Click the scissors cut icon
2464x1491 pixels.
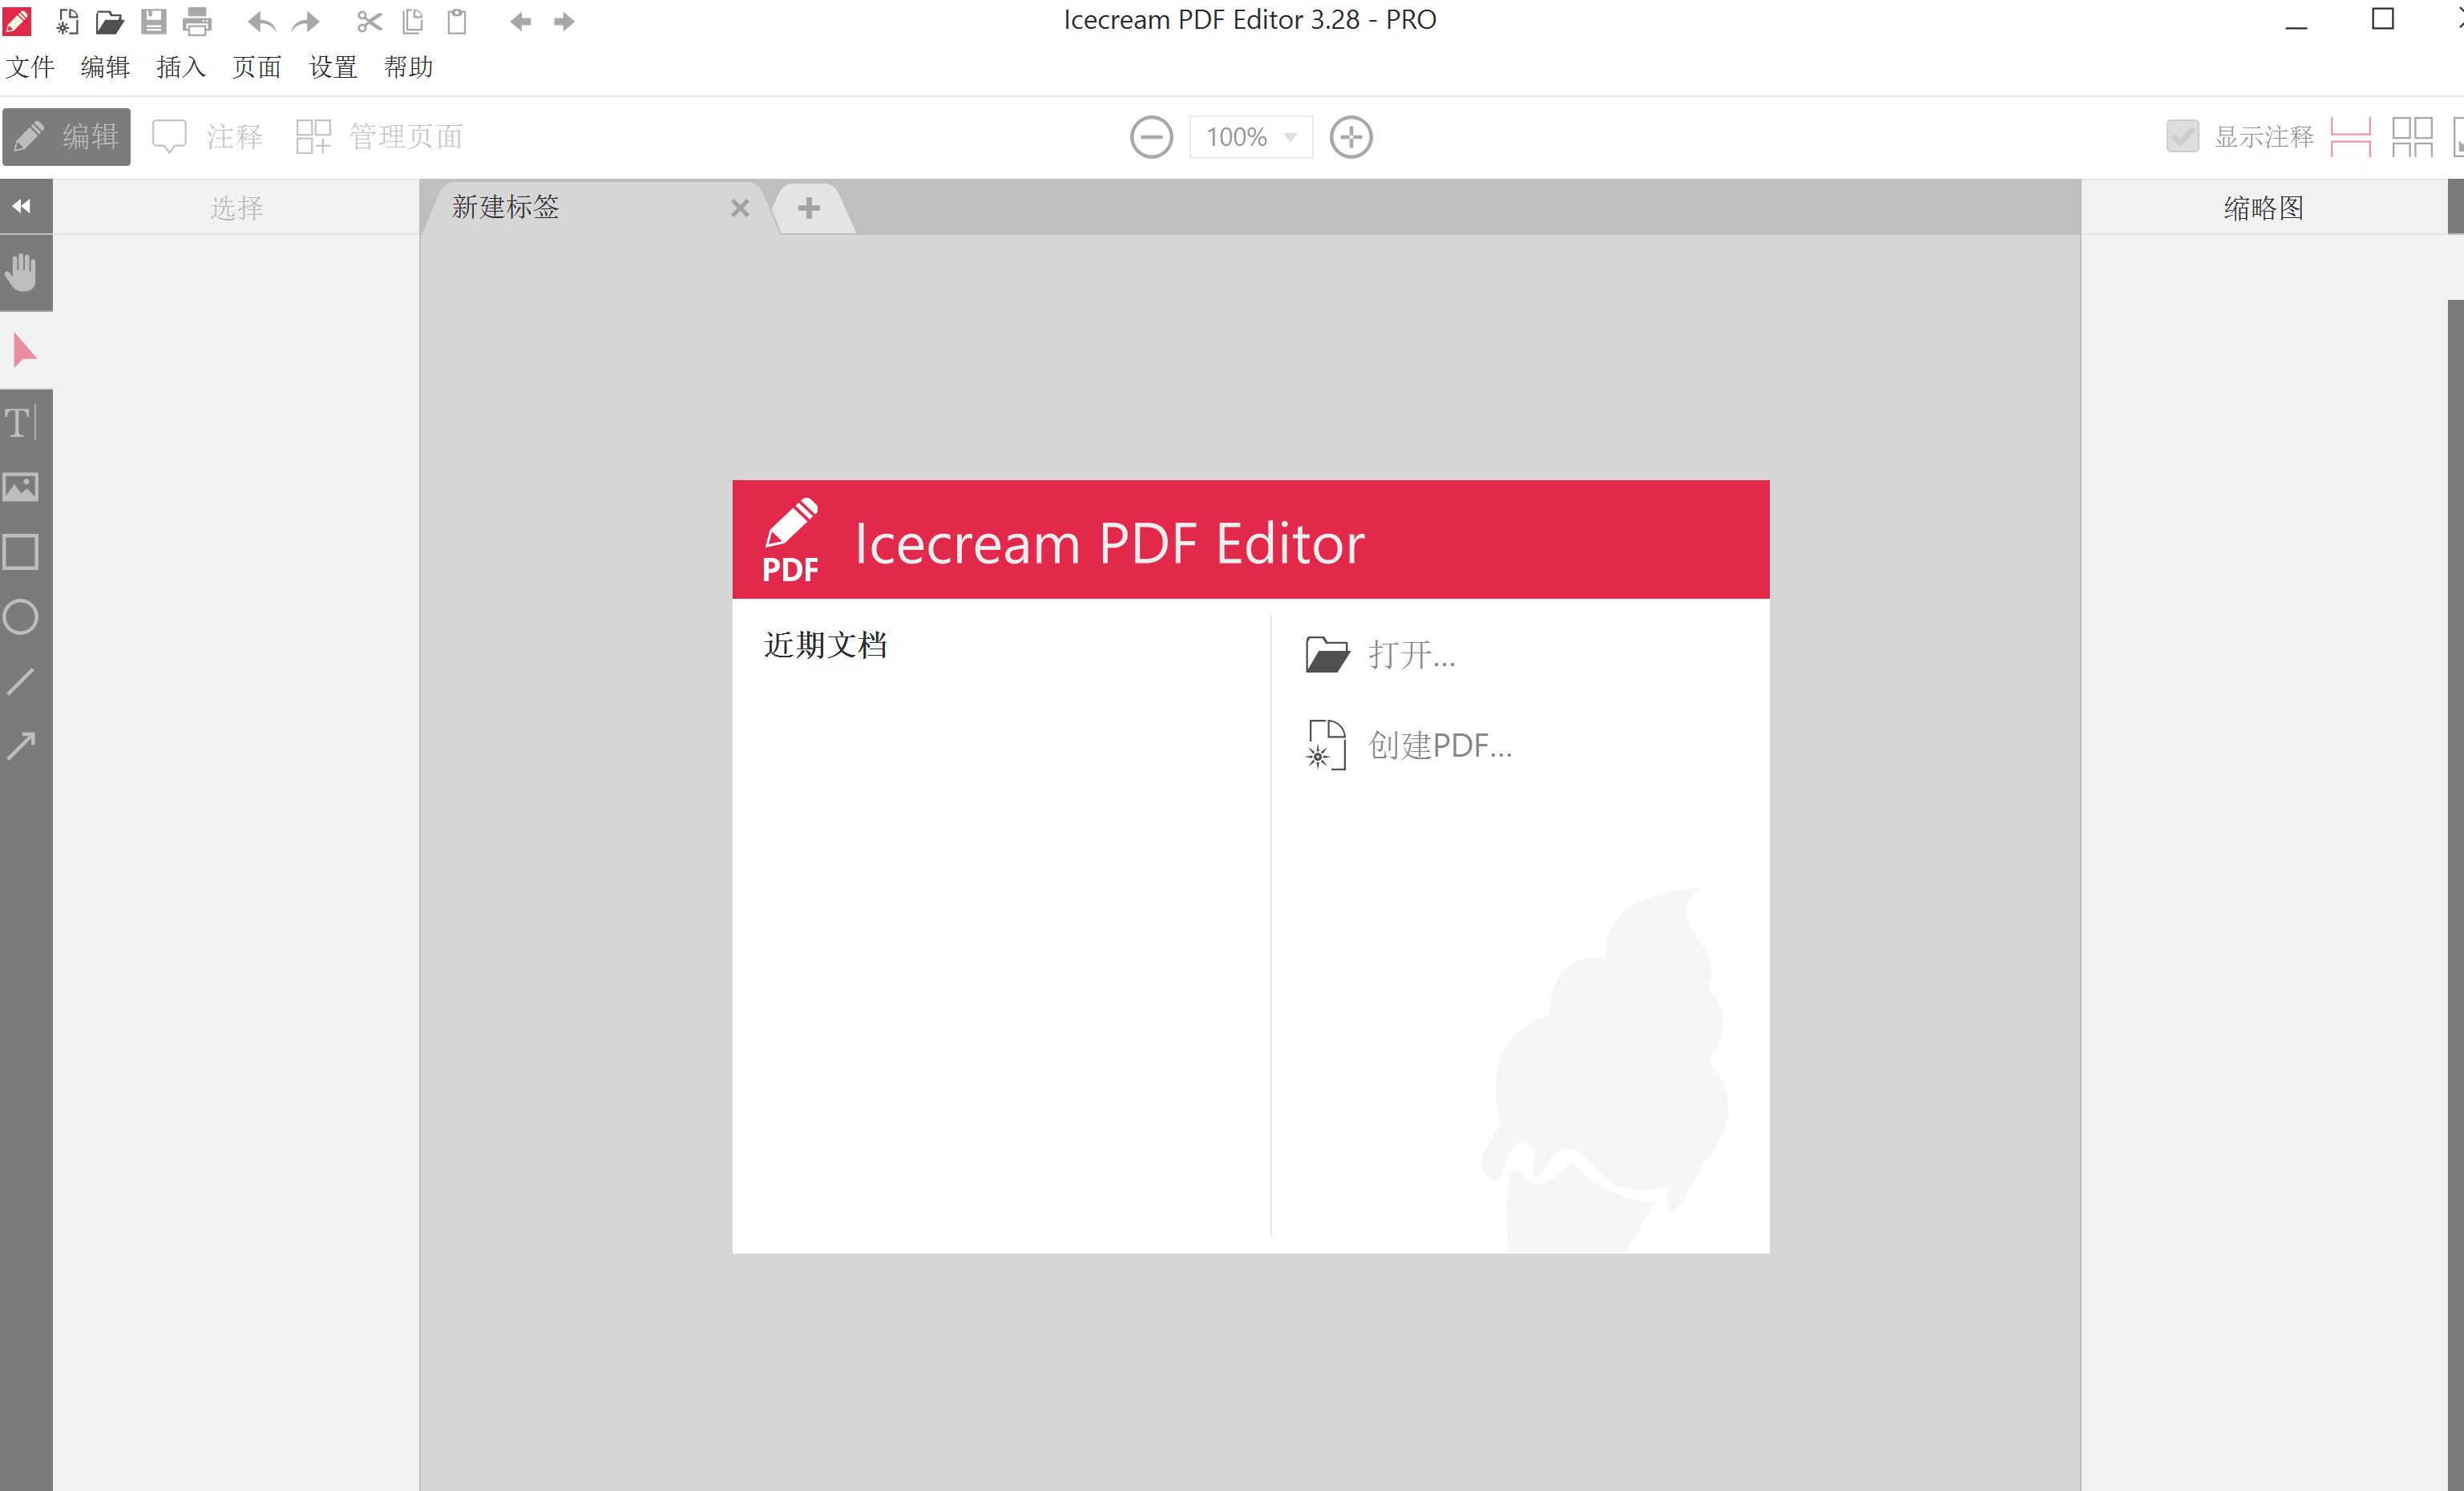(370, 22)
